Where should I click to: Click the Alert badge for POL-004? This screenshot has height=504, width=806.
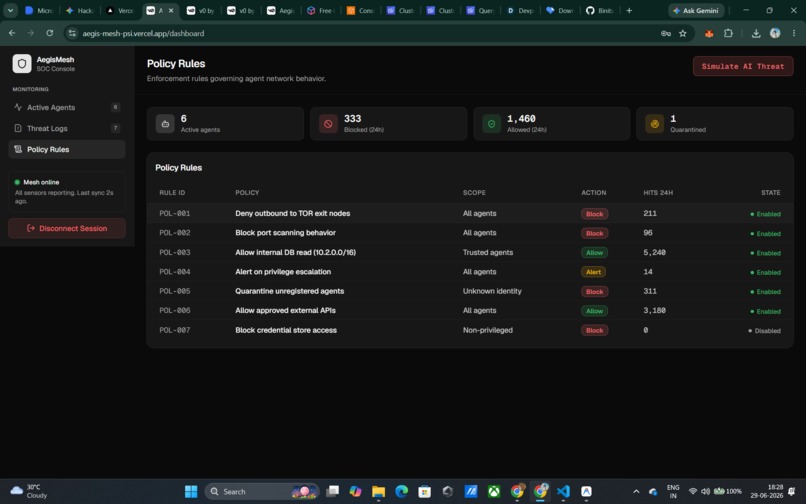point(593,272)
